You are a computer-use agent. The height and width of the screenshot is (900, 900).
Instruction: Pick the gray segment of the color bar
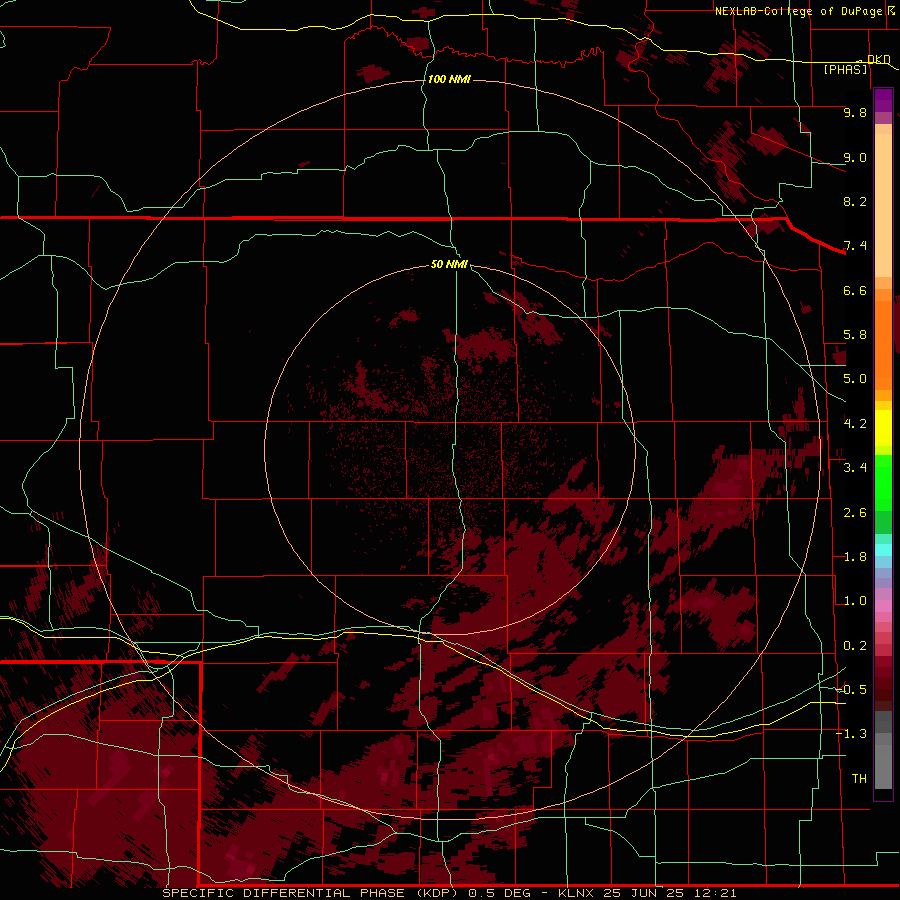(x=883, y=749)
